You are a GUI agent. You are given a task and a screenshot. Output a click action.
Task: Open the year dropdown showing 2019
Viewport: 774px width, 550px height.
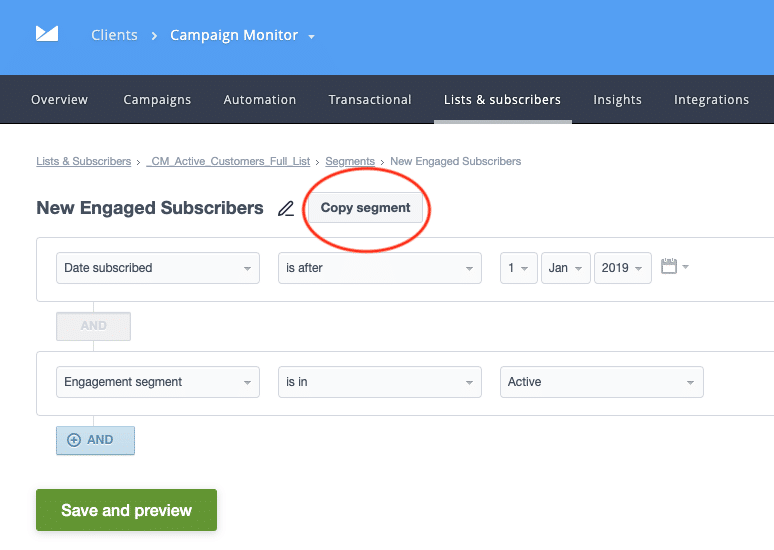pos(622,268)
